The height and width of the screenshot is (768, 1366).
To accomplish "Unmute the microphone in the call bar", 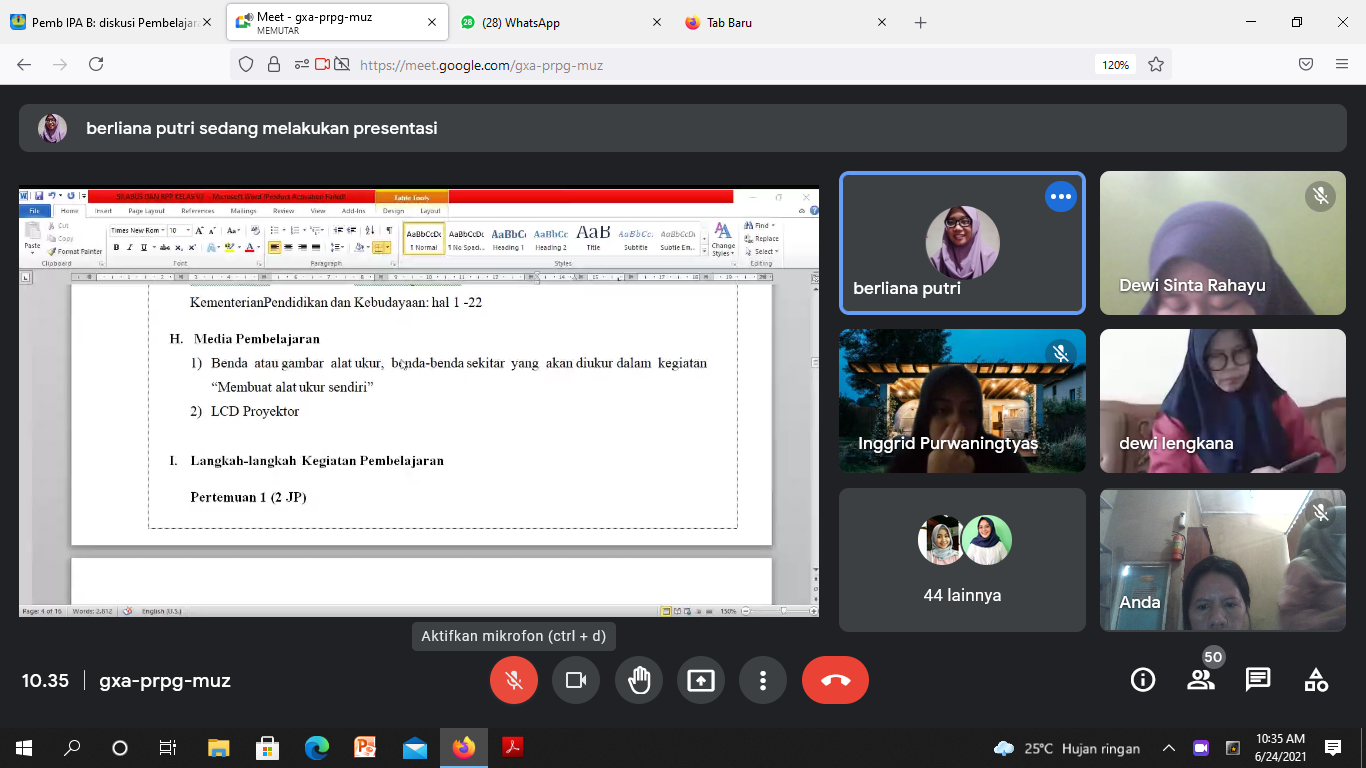I will tap(514, 681).
